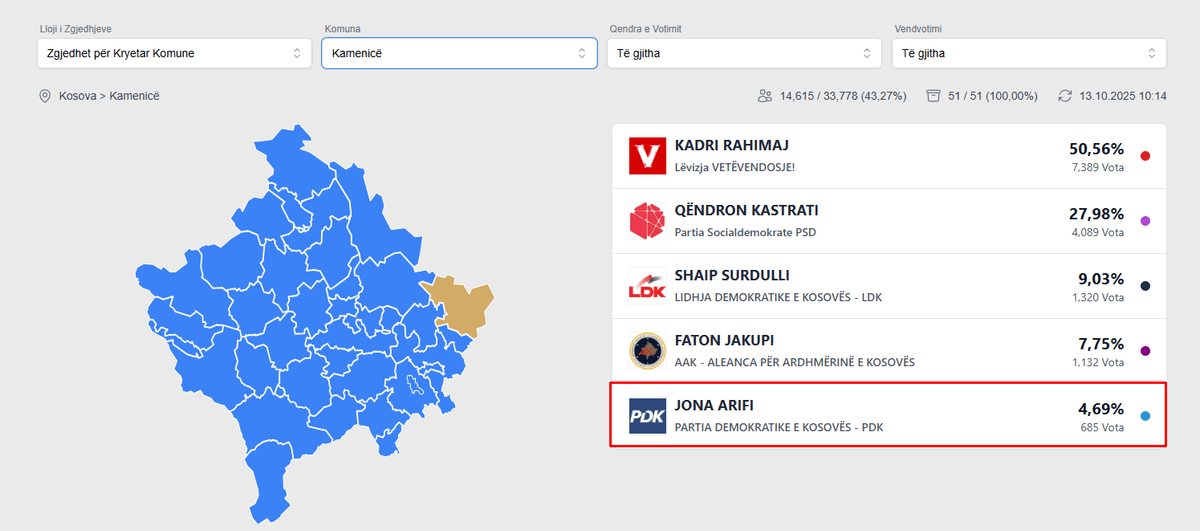This screenshot has height=531, width=1200.
Task: Click the PDK party logo
Action: point(647,416)
